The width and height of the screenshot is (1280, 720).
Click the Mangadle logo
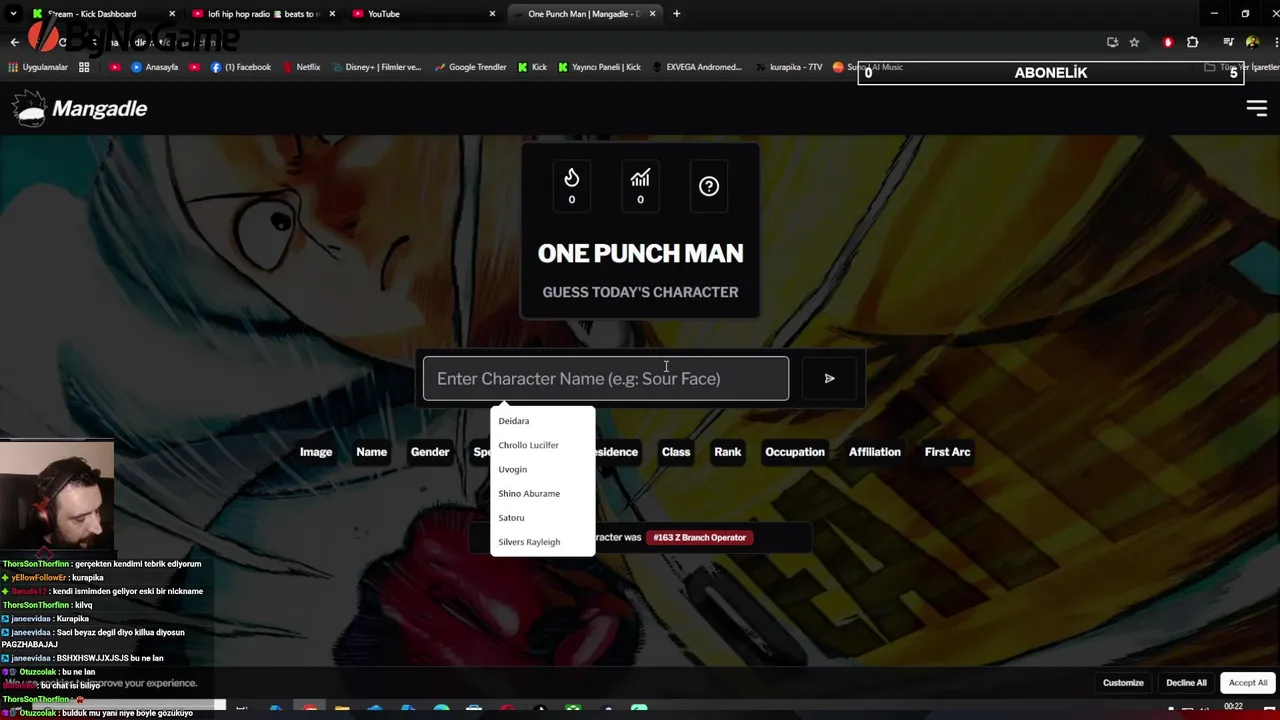click(x=80, y=109)
